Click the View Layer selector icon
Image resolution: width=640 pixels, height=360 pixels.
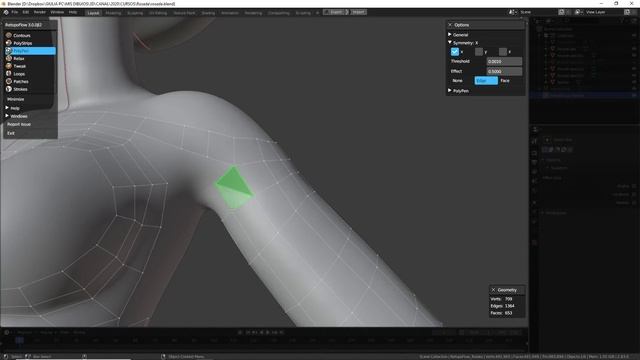point(578,12)
